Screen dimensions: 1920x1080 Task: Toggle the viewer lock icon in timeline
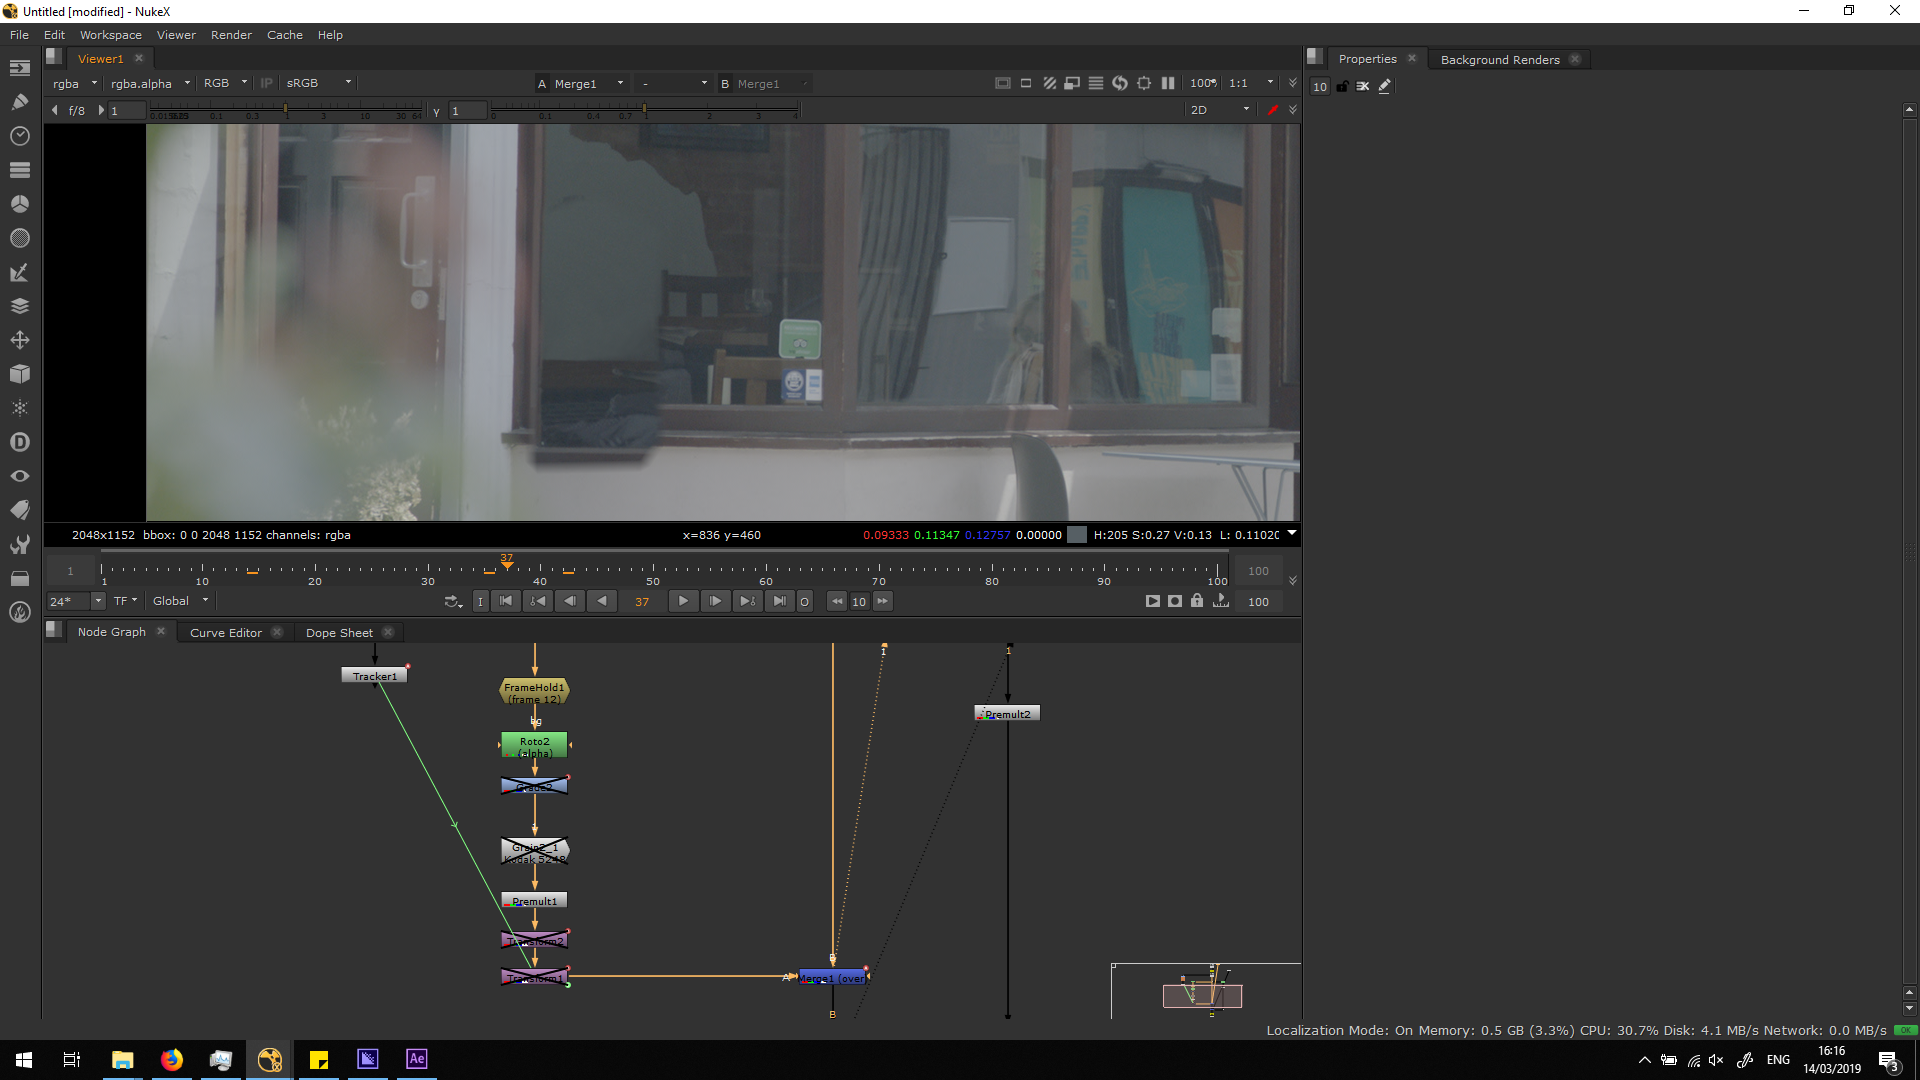pyautogui.click(x=1197, y=601)
